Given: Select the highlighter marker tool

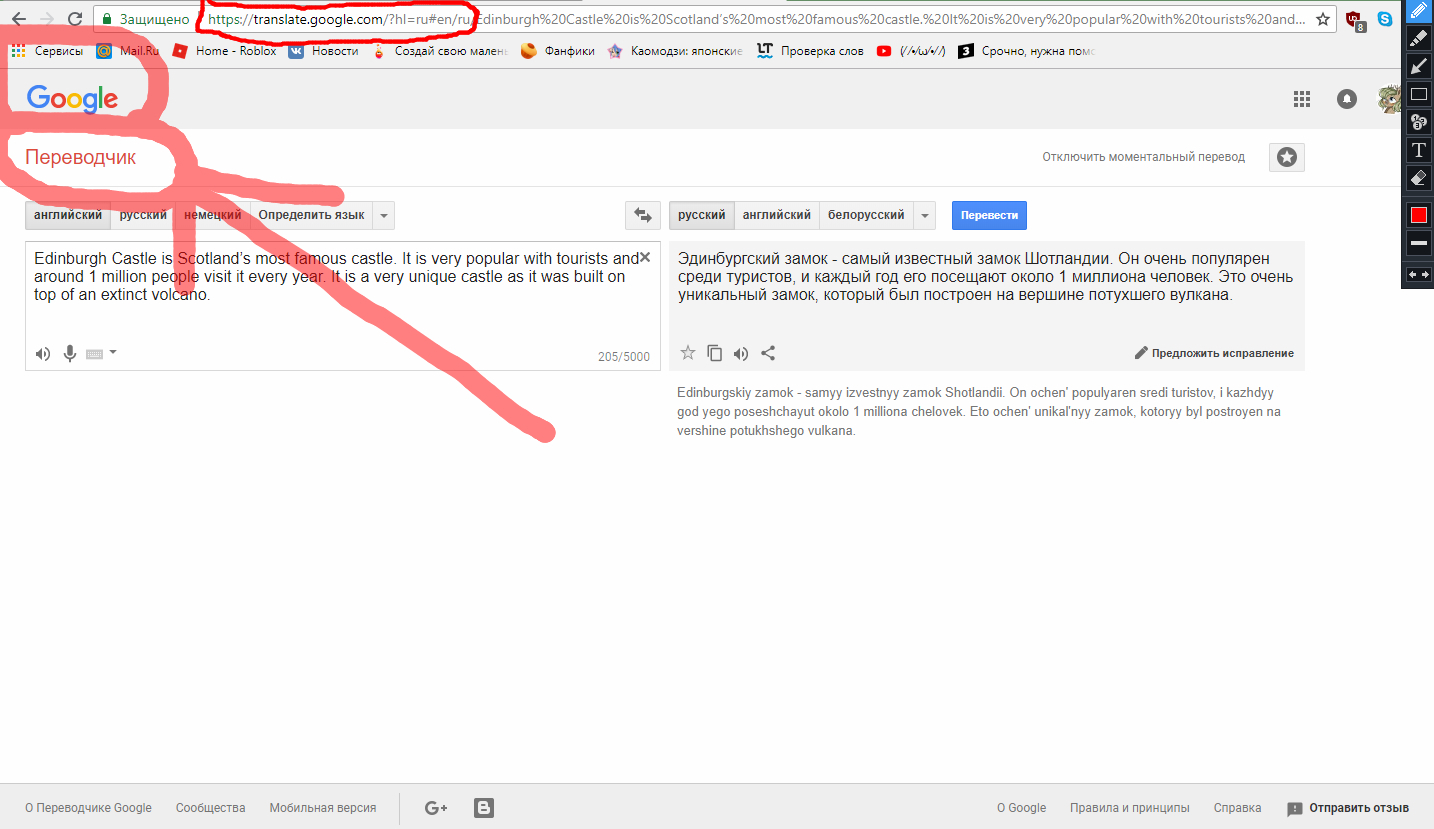Looking at the screenshot, I should [1418, 38].
